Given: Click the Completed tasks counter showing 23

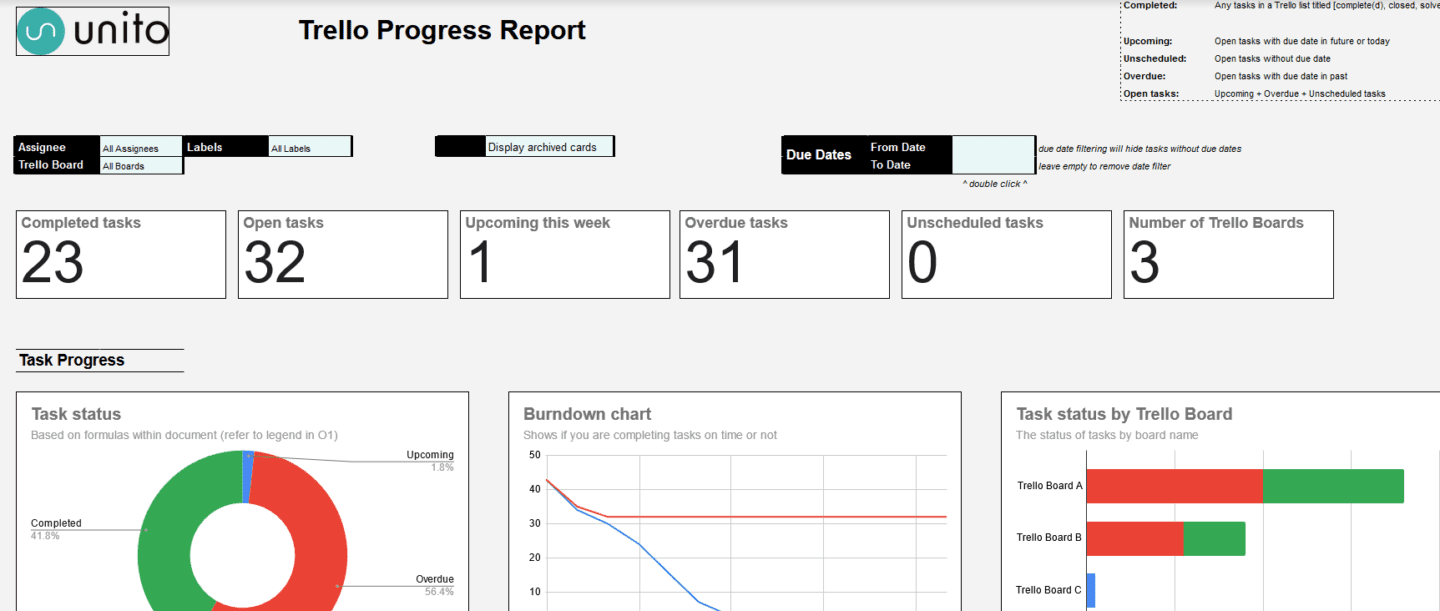Looking at the screenshot, I should 120,254.
